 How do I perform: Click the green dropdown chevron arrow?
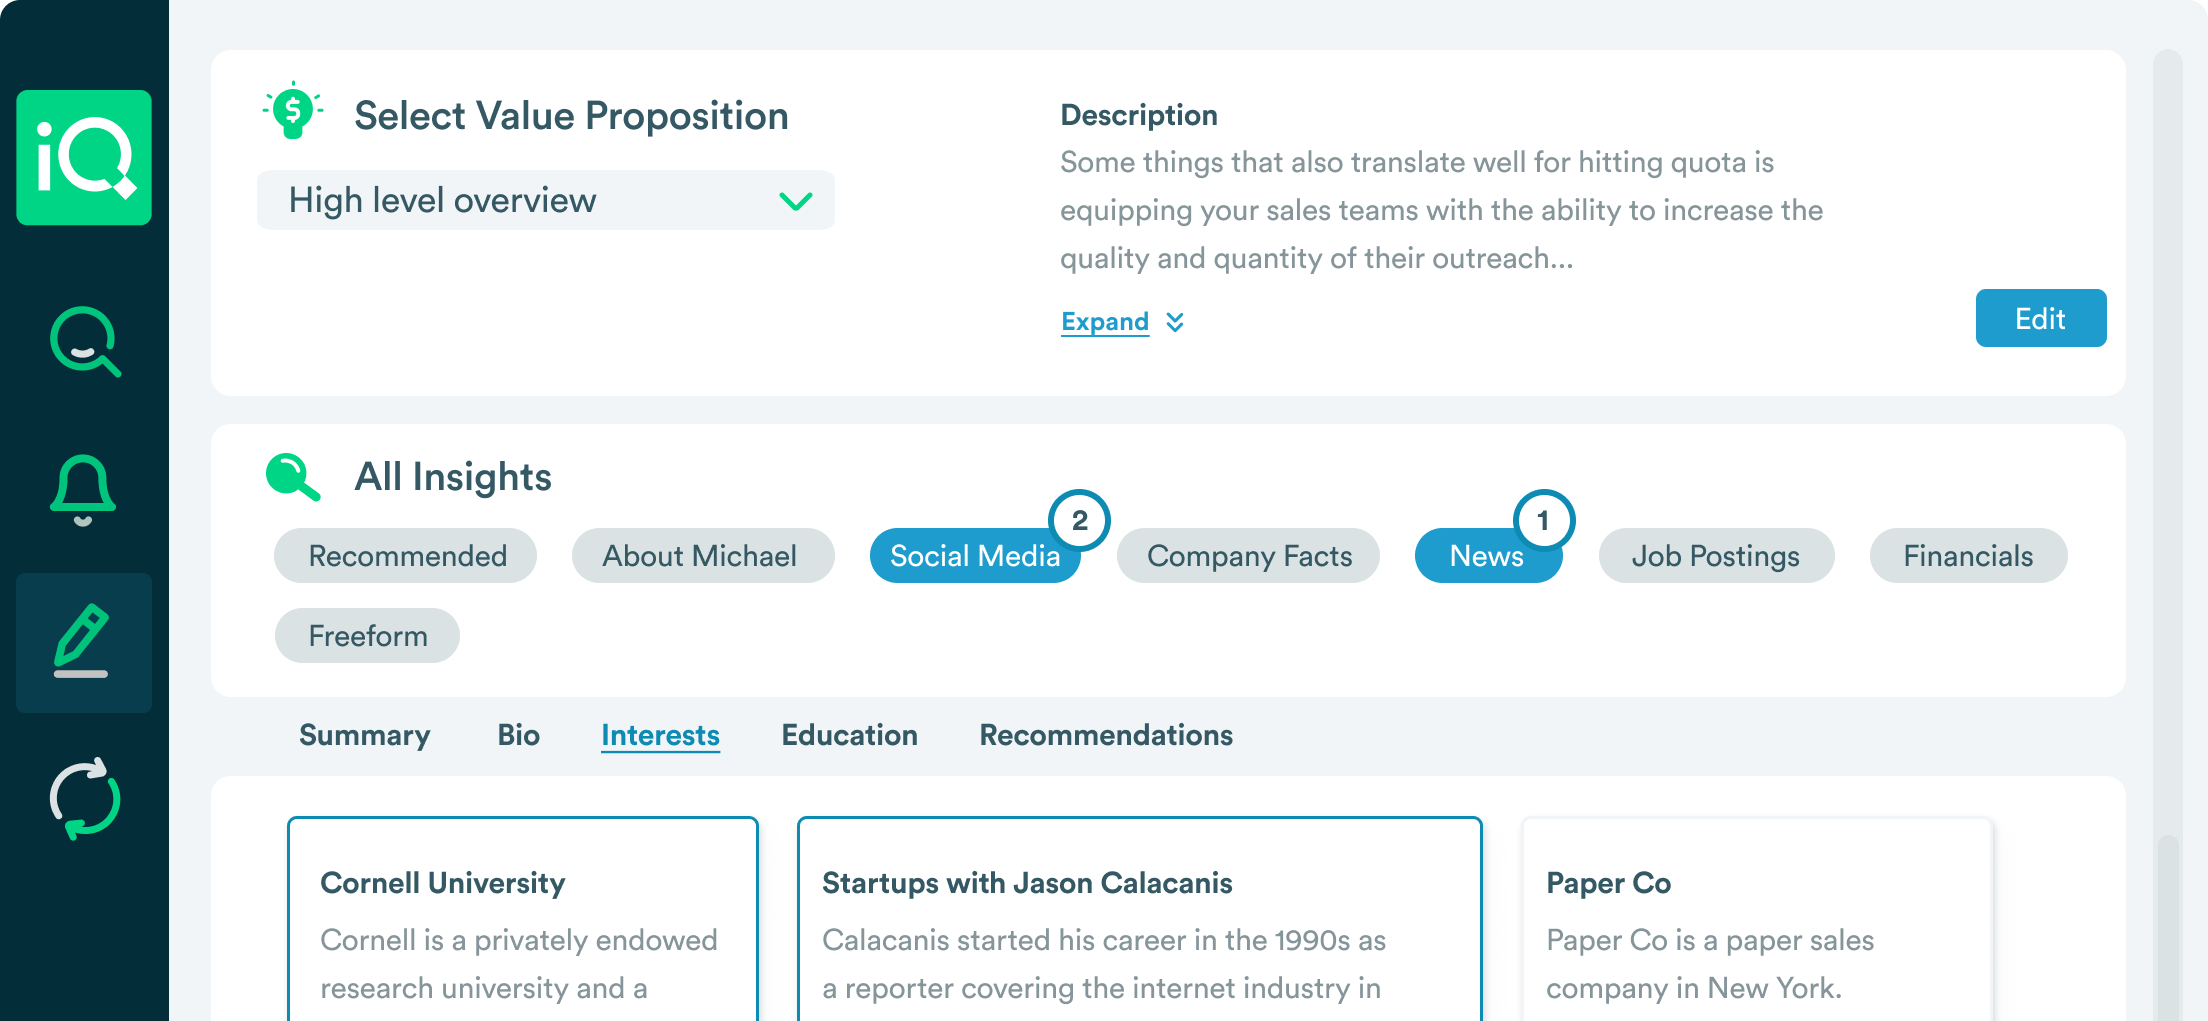pos(795,201)
